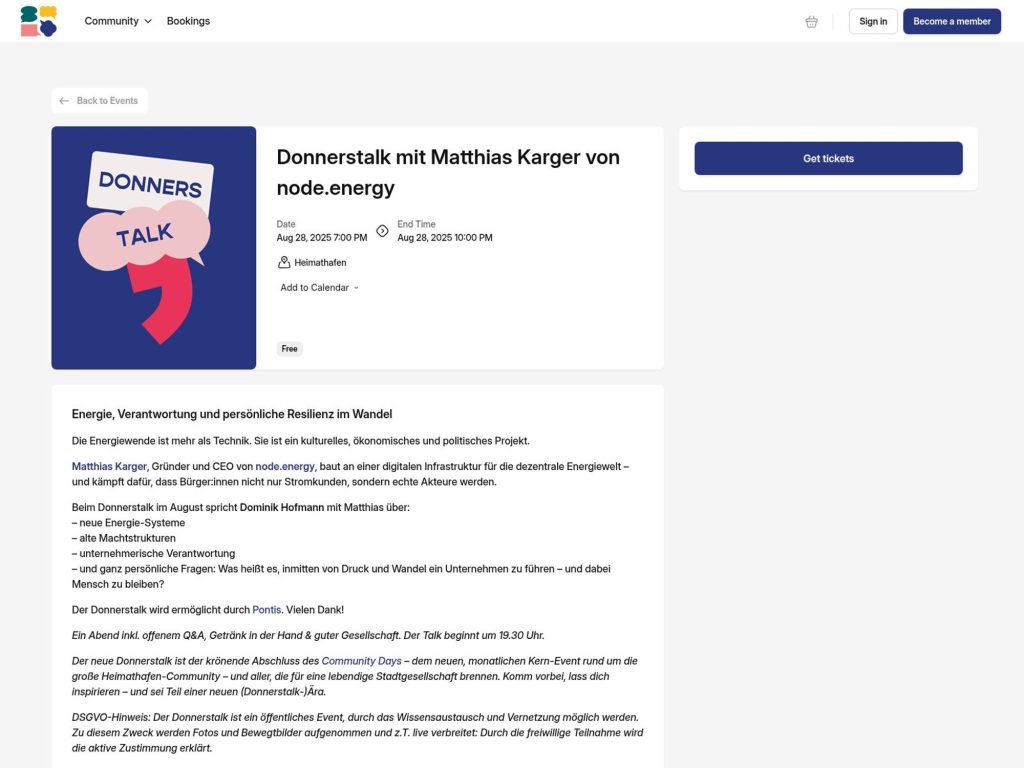Image resolution: width=1024 pixels, height=768 pixels.
Task: Collapse the Add to Calendar chevron arrow
Action: 357,288
